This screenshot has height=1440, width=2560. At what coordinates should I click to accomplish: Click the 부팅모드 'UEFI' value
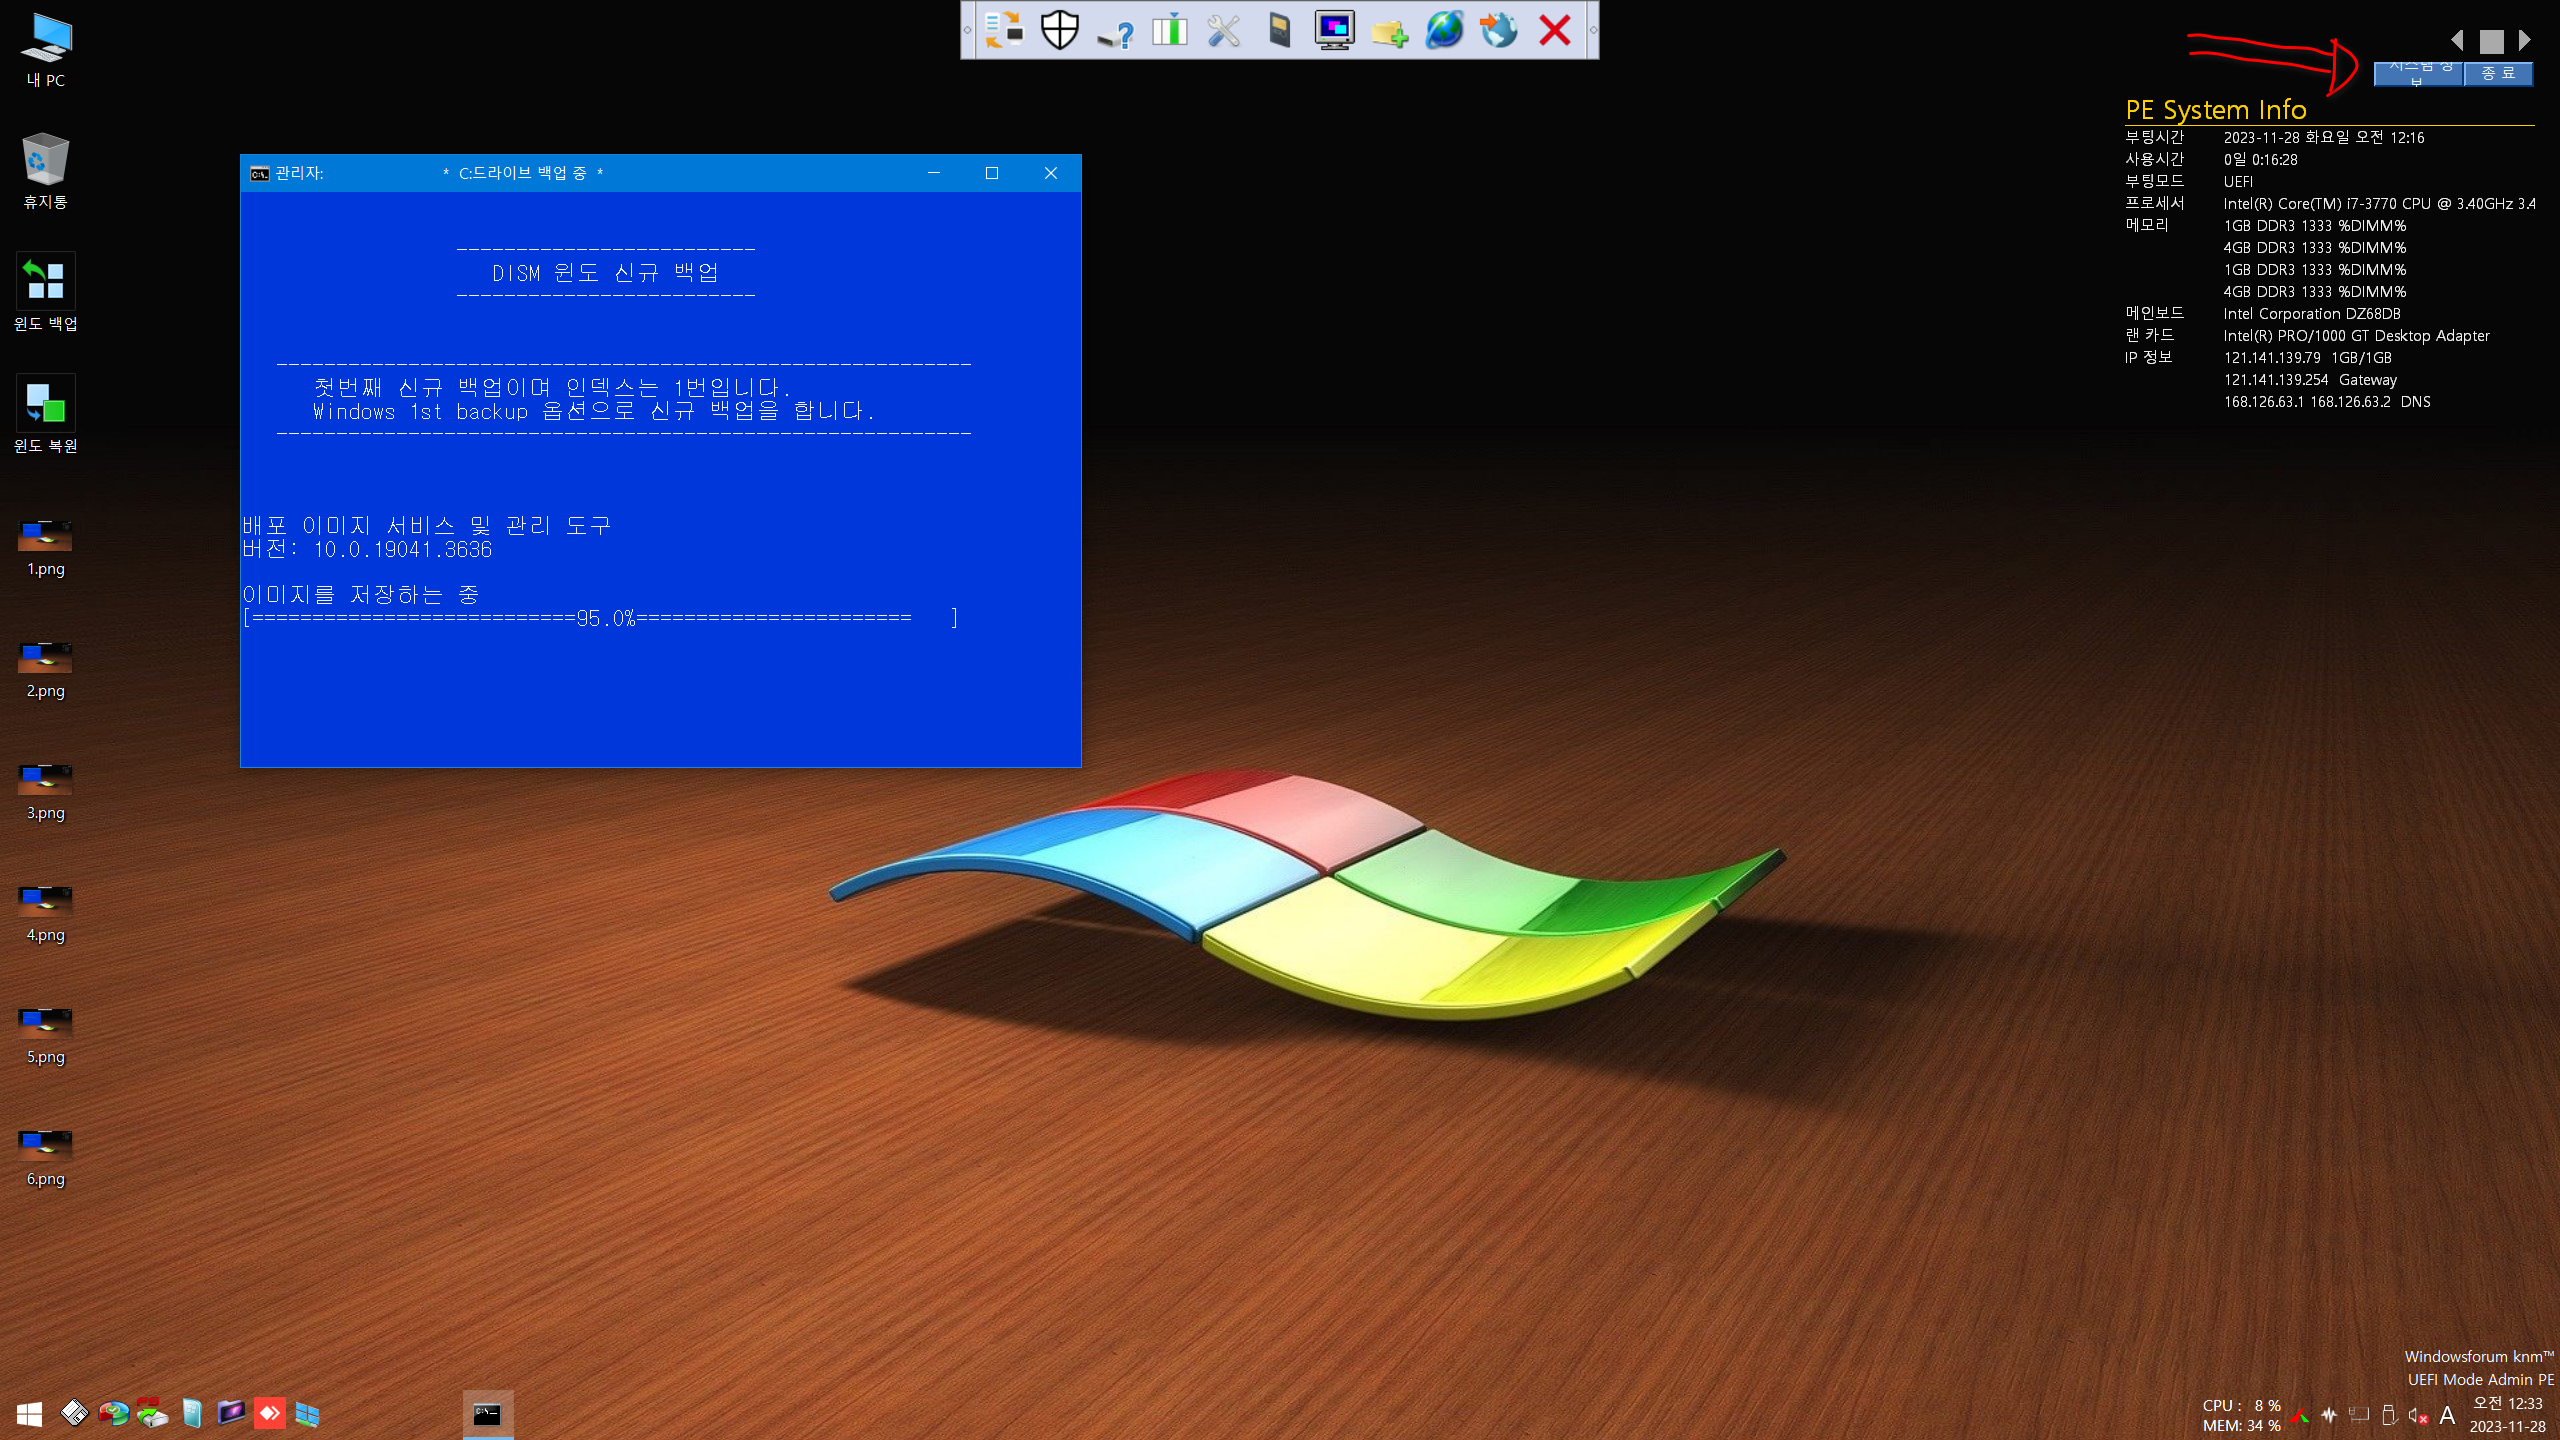pyautogui.click(x=2238, y=182)
